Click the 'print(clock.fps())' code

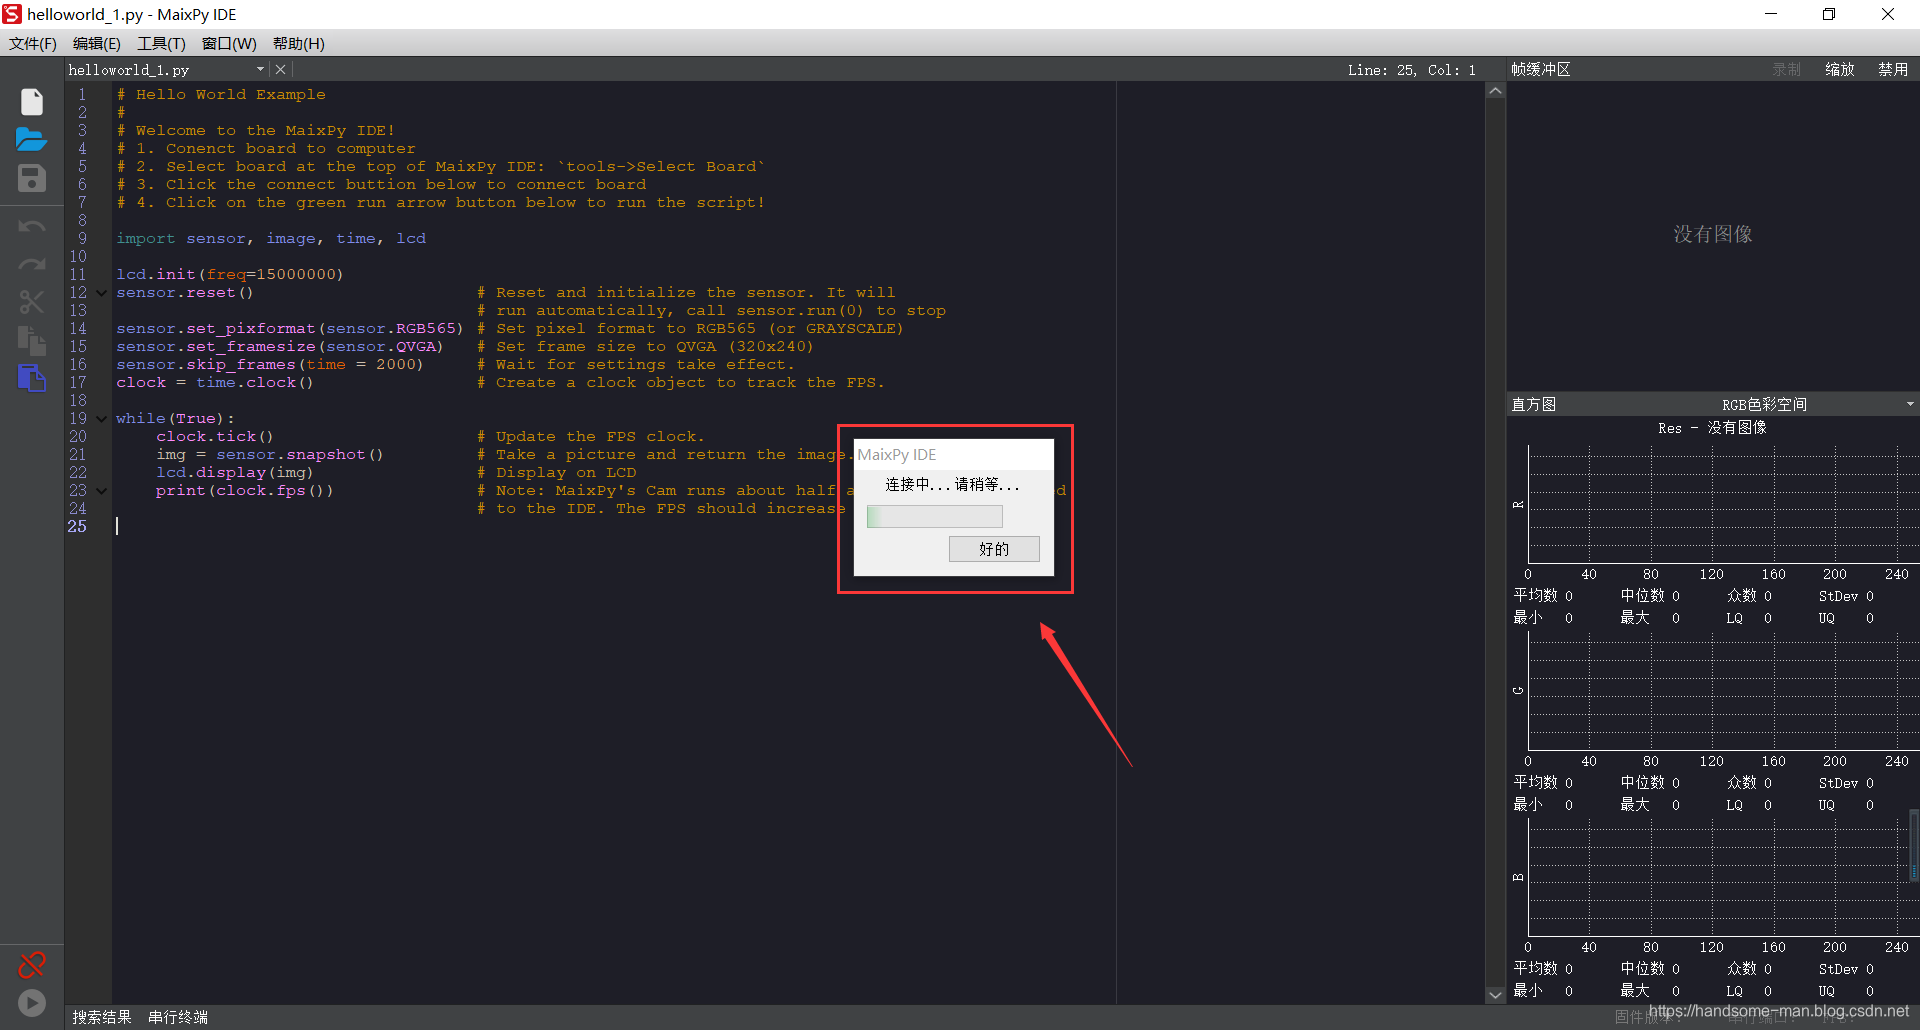(x=244, y=491)
